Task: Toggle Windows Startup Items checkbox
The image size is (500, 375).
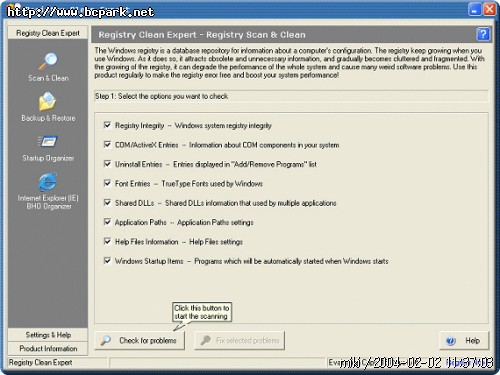Action: click(x=107, y=261)
